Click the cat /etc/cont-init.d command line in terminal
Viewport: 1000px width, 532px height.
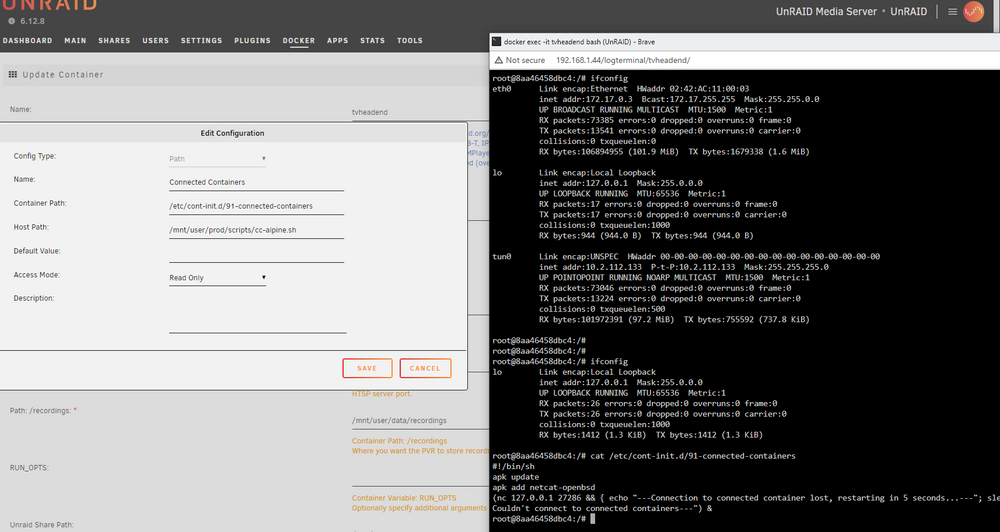[x=644, y=456]
